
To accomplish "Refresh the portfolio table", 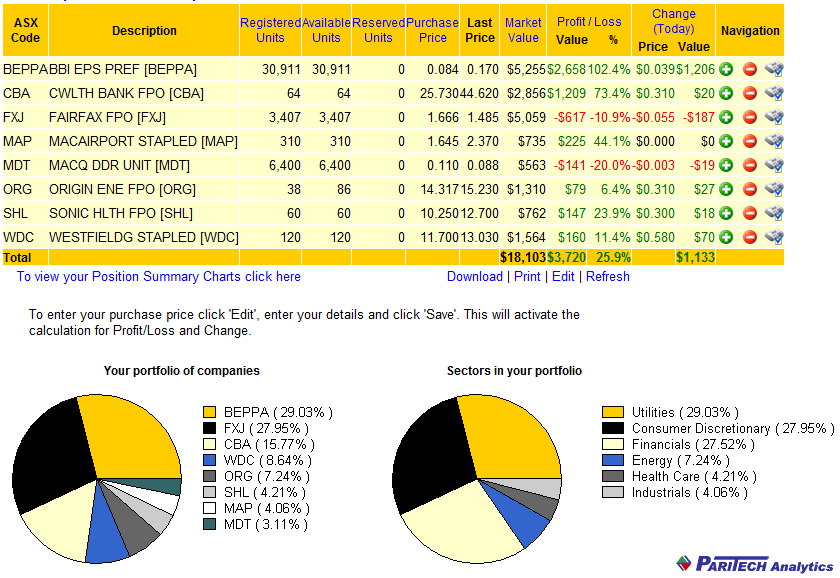I will [x=608, y=277].
